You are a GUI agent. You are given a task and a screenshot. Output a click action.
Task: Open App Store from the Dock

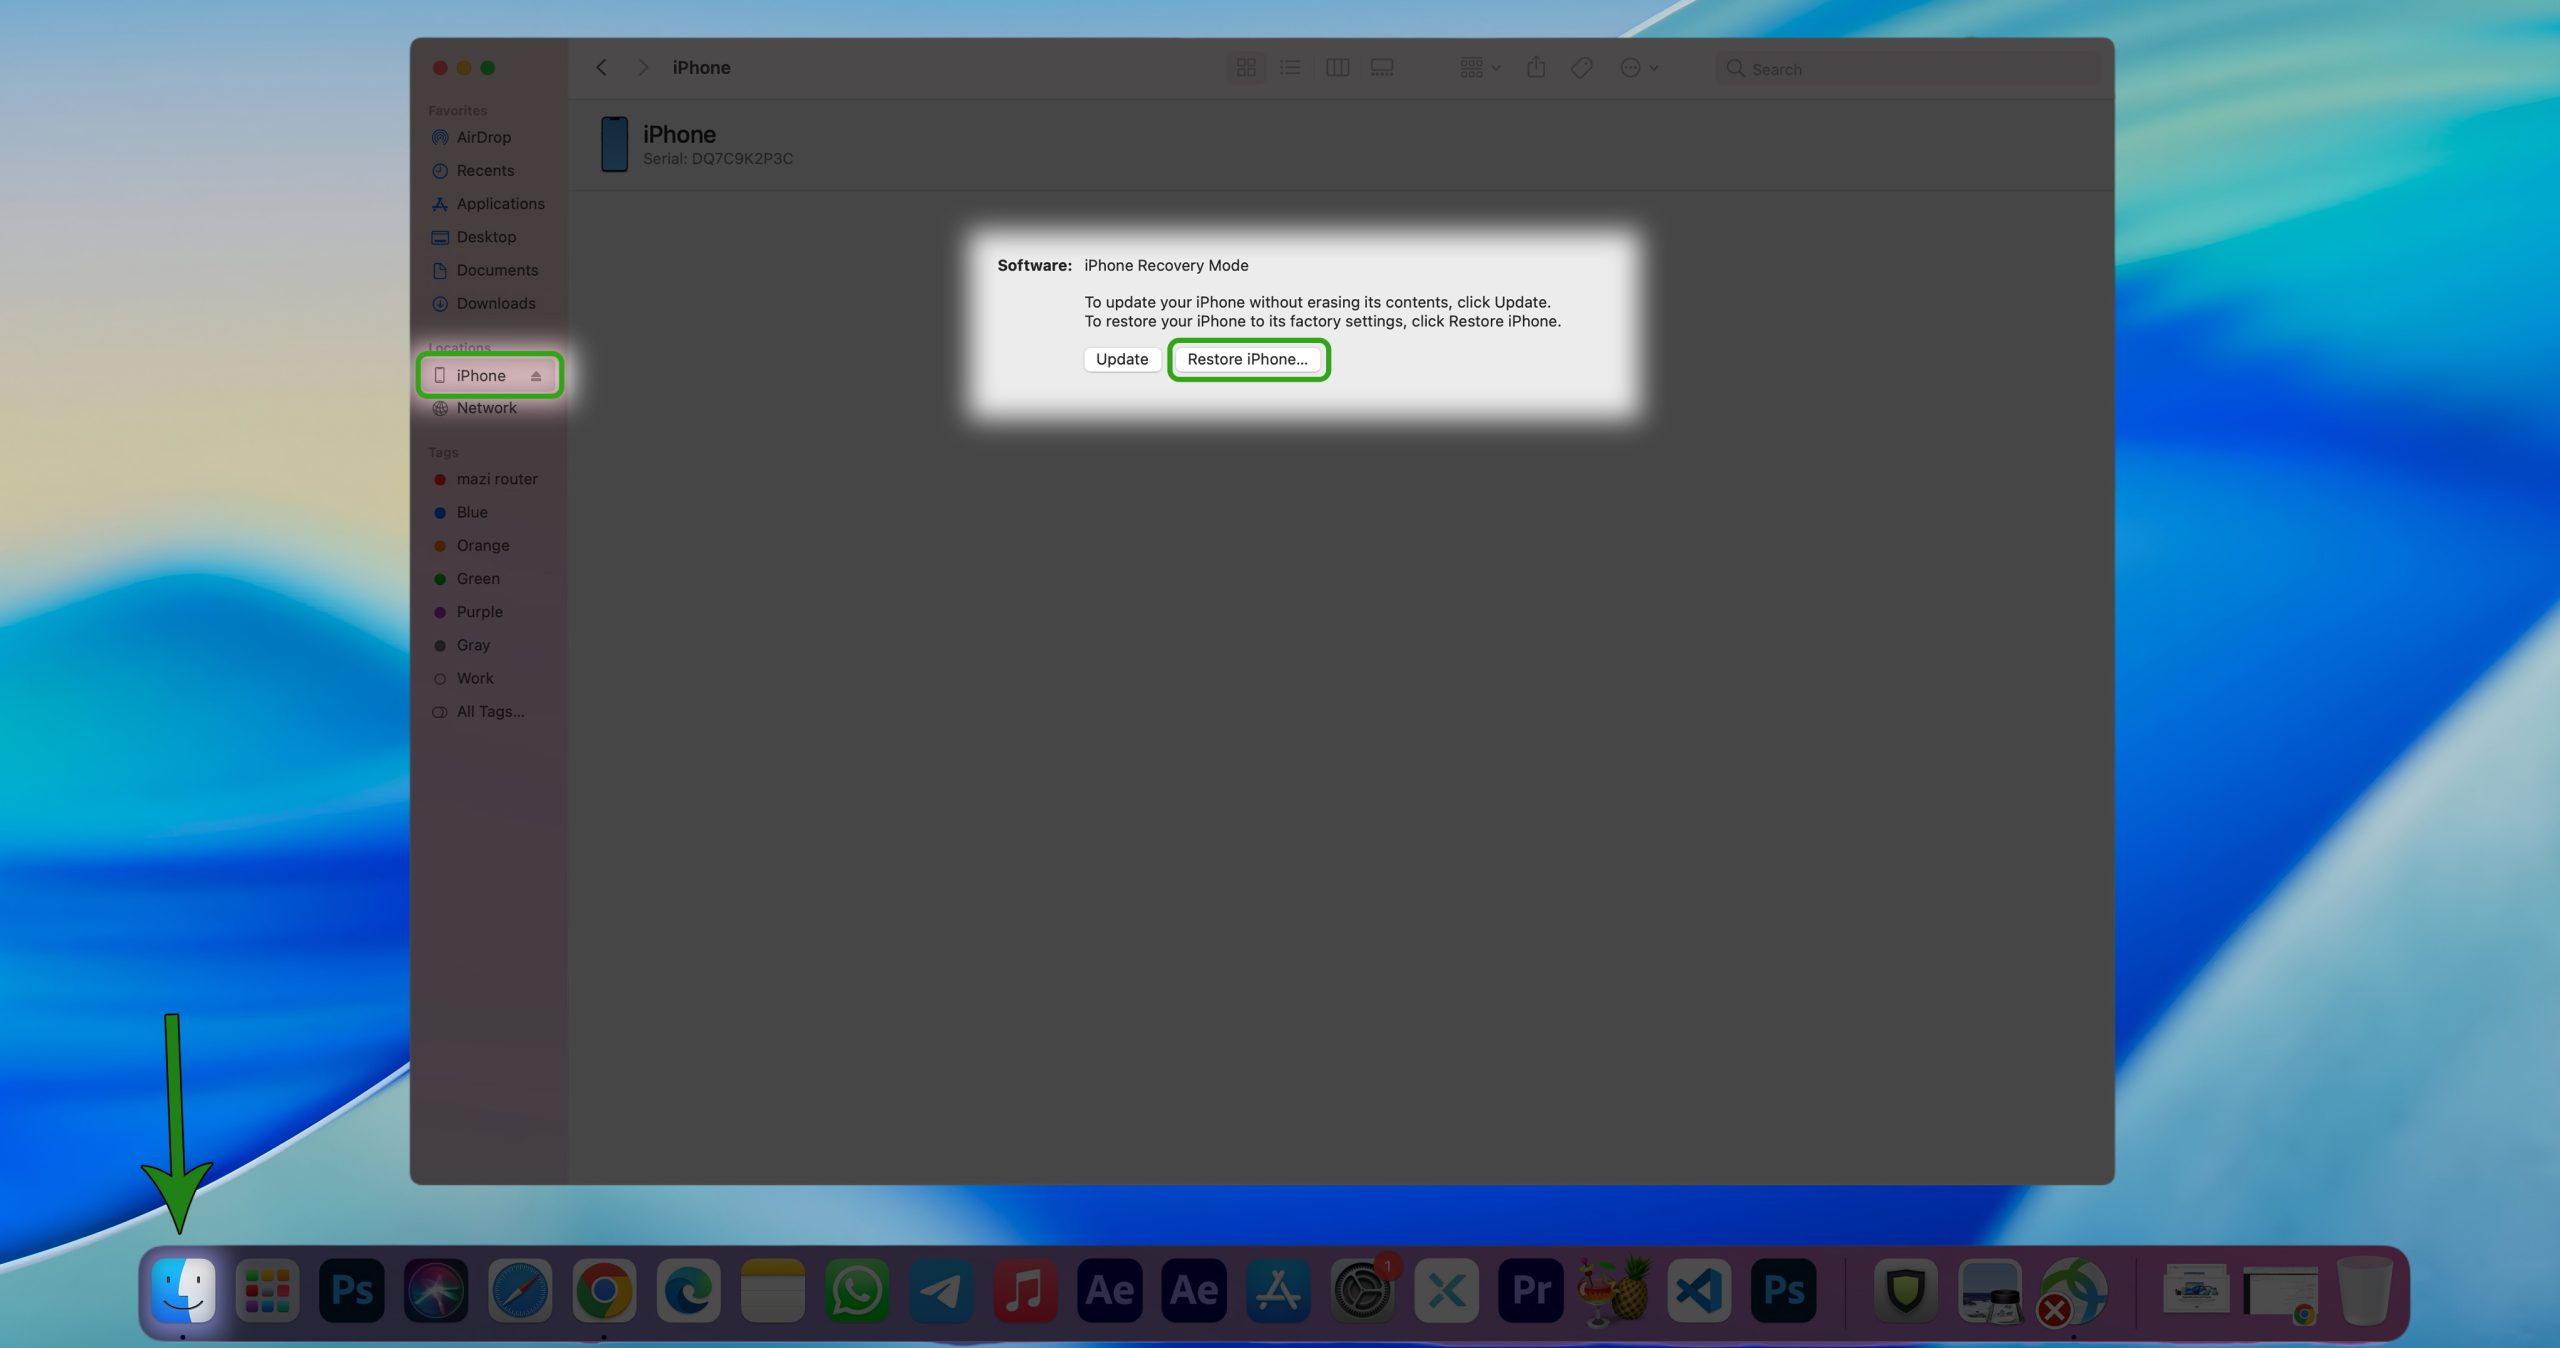1277,1290
